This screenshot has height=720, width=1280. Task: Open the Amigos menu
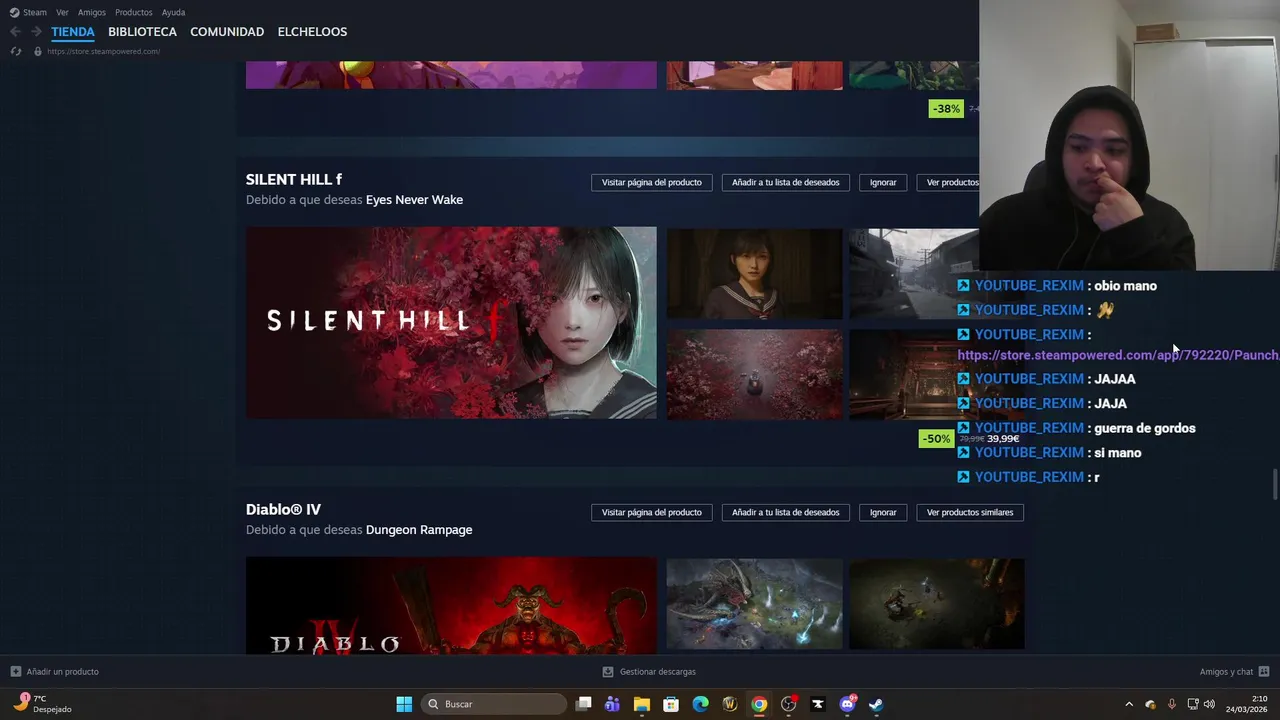click(x=92, y=12)
